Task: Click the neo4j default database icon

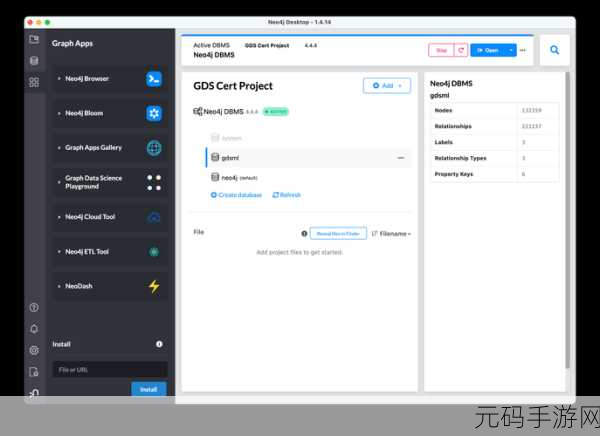Action: point(215,177)
